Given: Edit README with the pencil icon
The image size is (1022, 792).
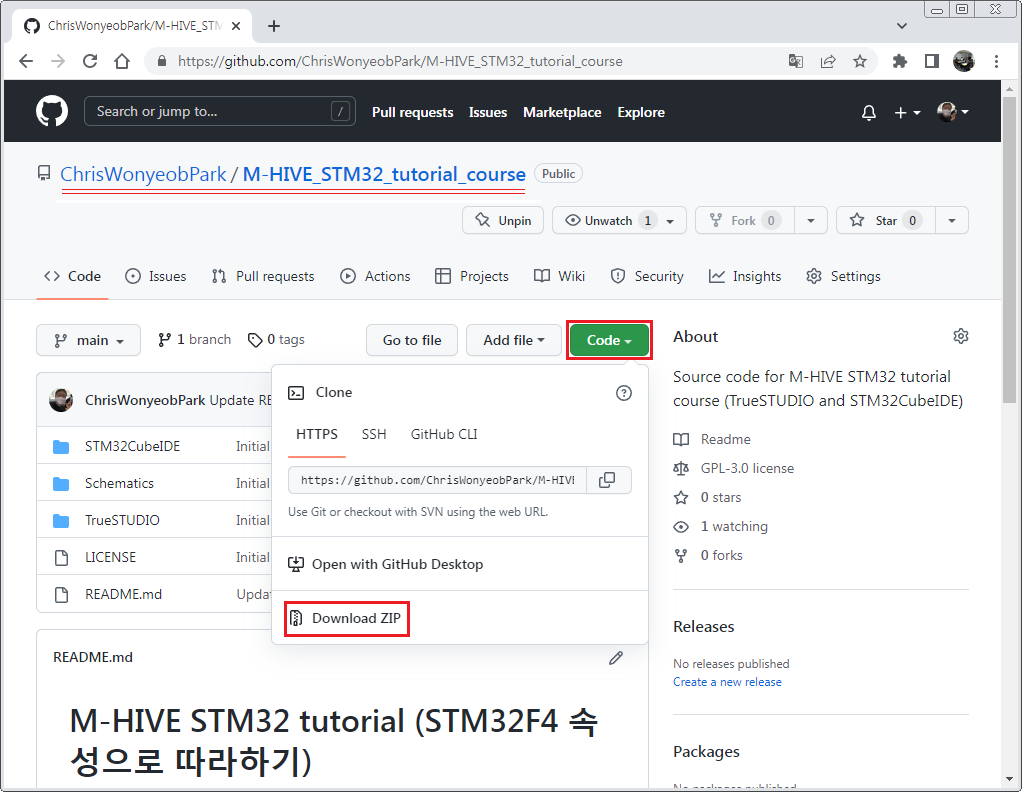Looking at the screenshot, I should pyautogui.click(x=615, y=658).
